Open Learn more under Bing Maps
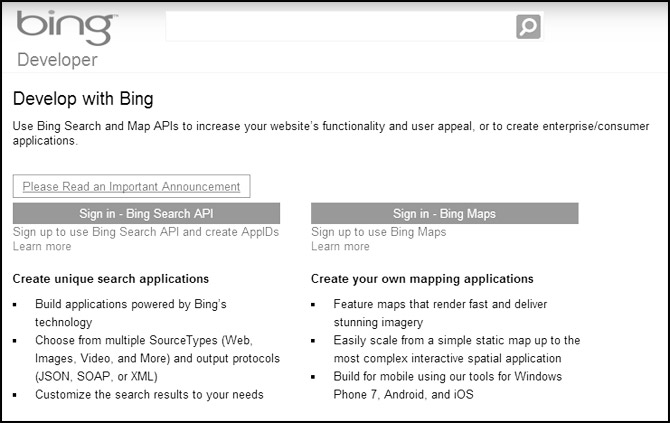Image resolution: width=670 pixels, height=423 pixels. pyautogui.click(x=340, y=247)
